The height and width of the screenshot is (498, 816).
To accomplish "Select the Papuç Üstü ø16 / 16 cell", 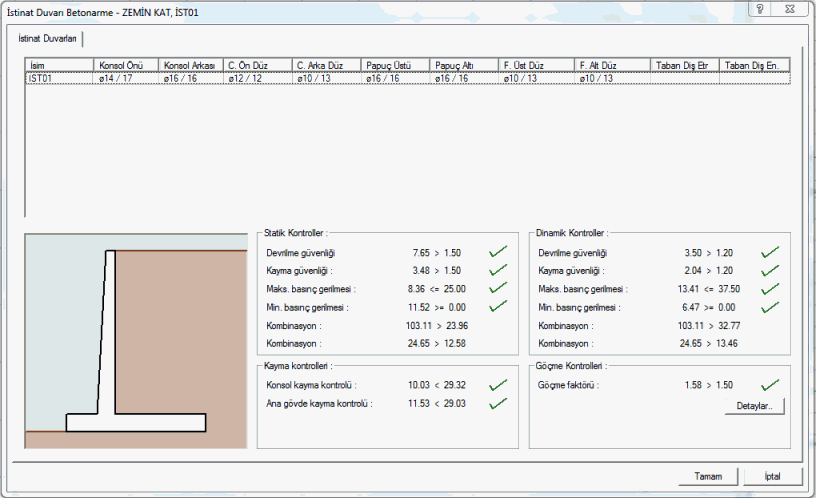I will point(395,77).
